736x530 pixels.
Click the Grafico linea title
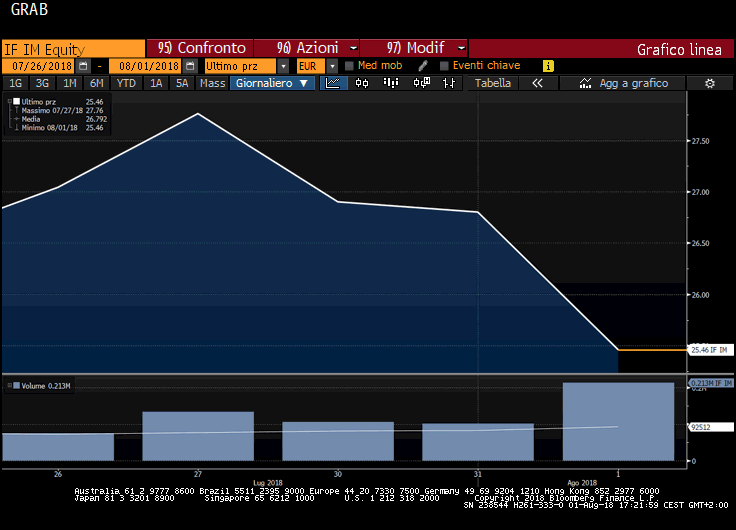[x=679, y=50]
